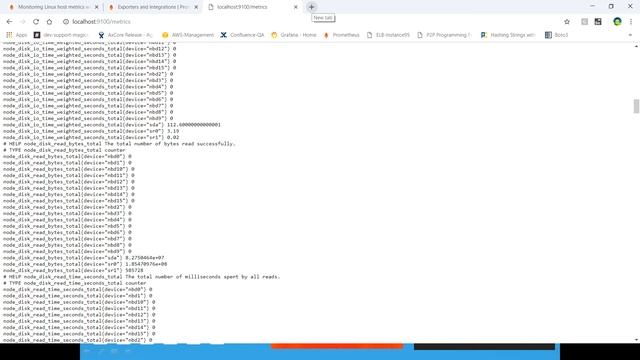Open the green profile avatar

tap(617, 22)
